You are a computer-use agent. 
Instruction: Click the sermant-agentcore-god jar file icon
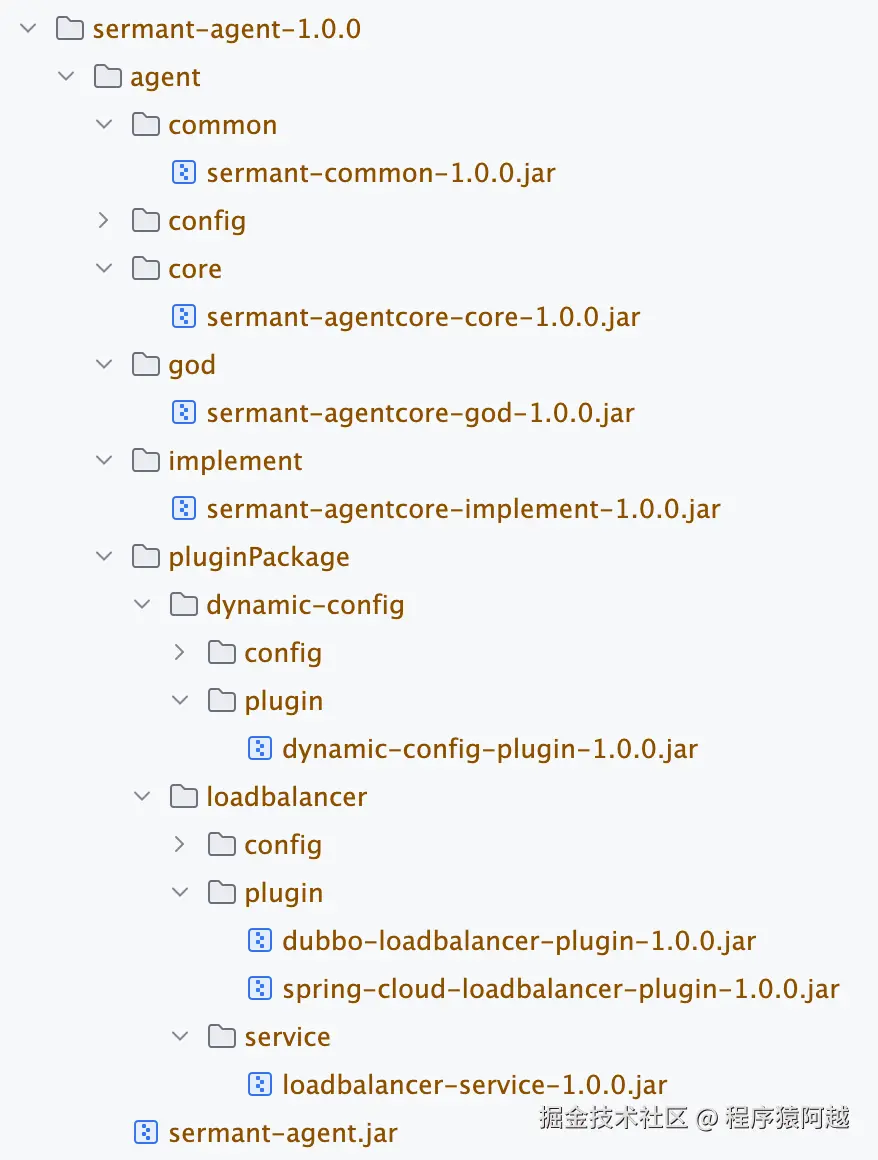(x=184, y=412)
